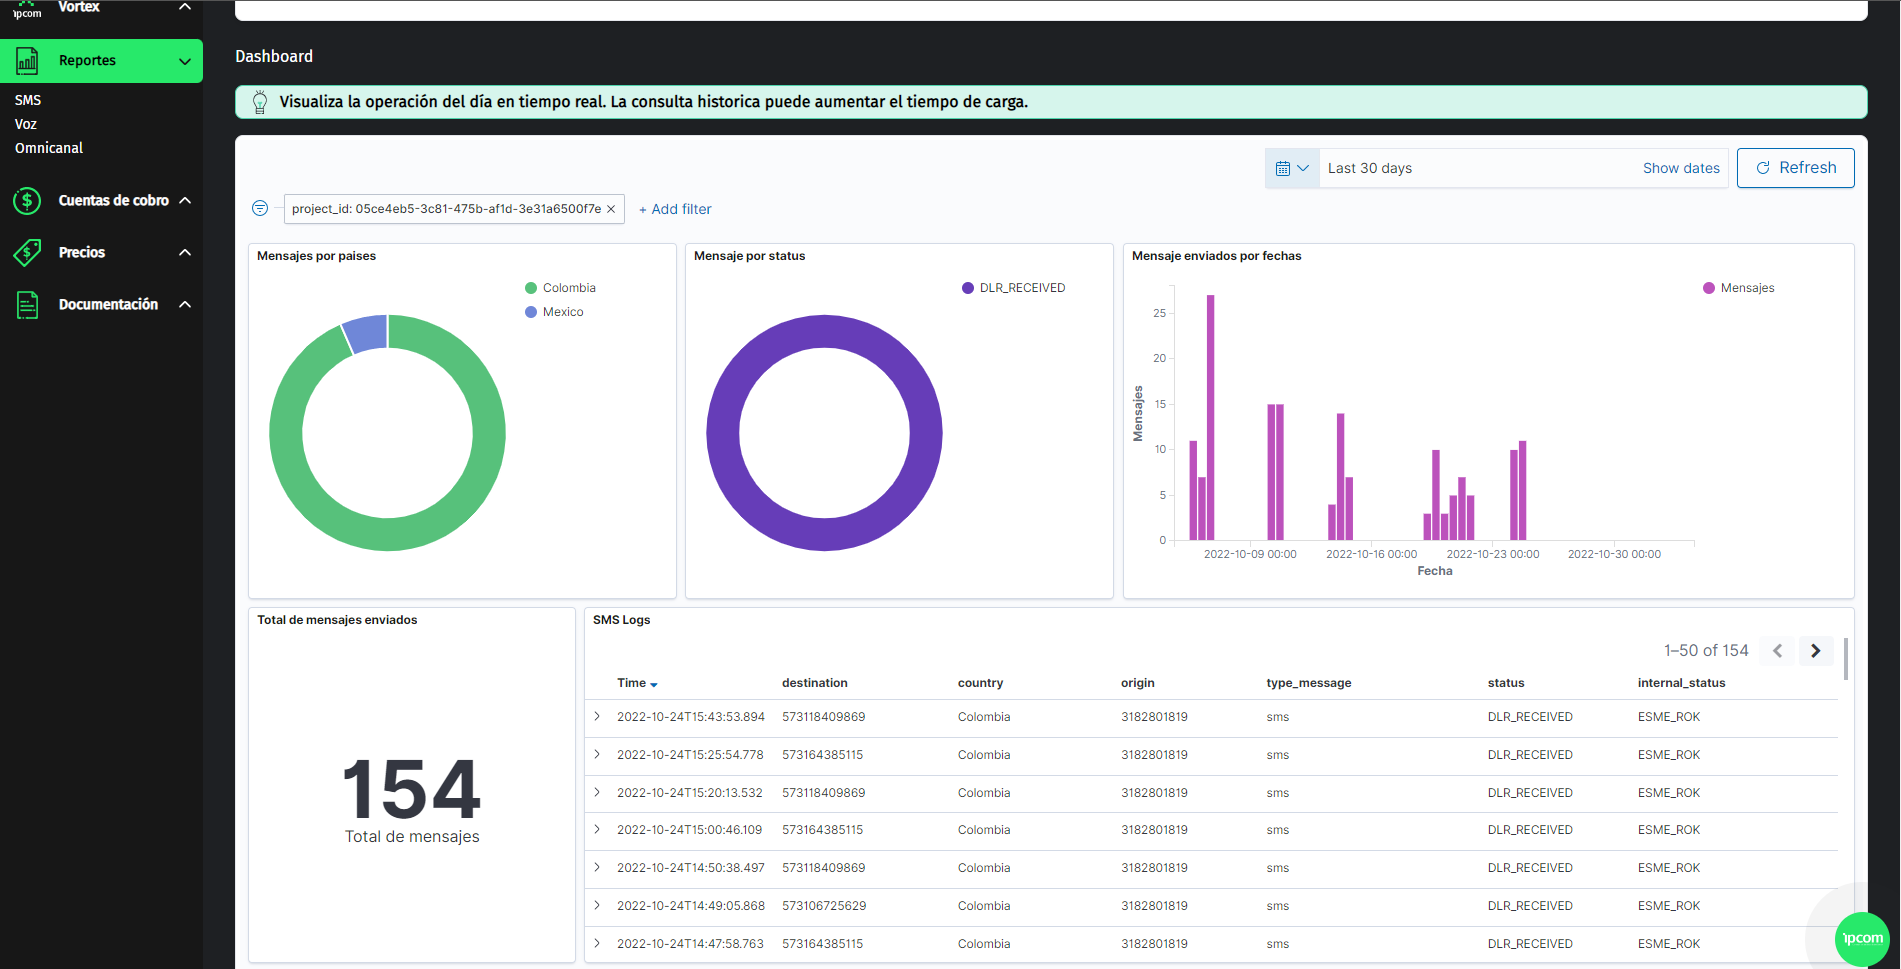This screenshot has width=1901, height=969.
Task: Click the tallest bar in the chart
Action: click(x=1210, y=417)
